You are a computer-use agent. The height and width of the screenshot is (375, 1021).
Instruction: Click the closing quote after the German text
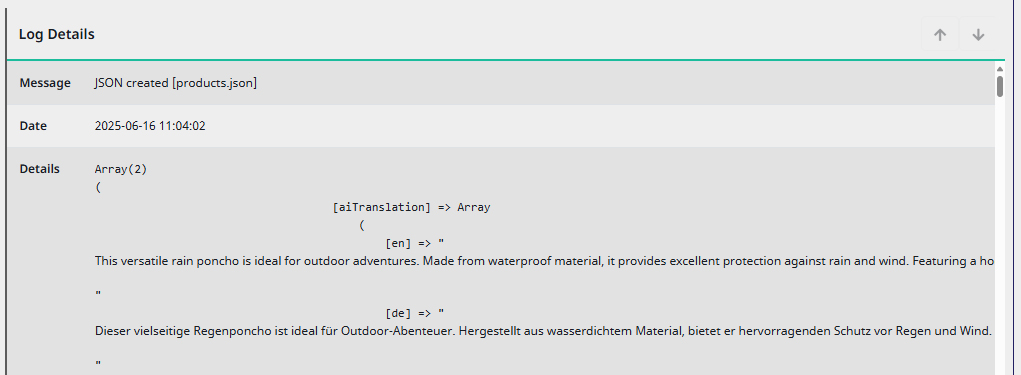pyautogui.click(x=98, y=363)
